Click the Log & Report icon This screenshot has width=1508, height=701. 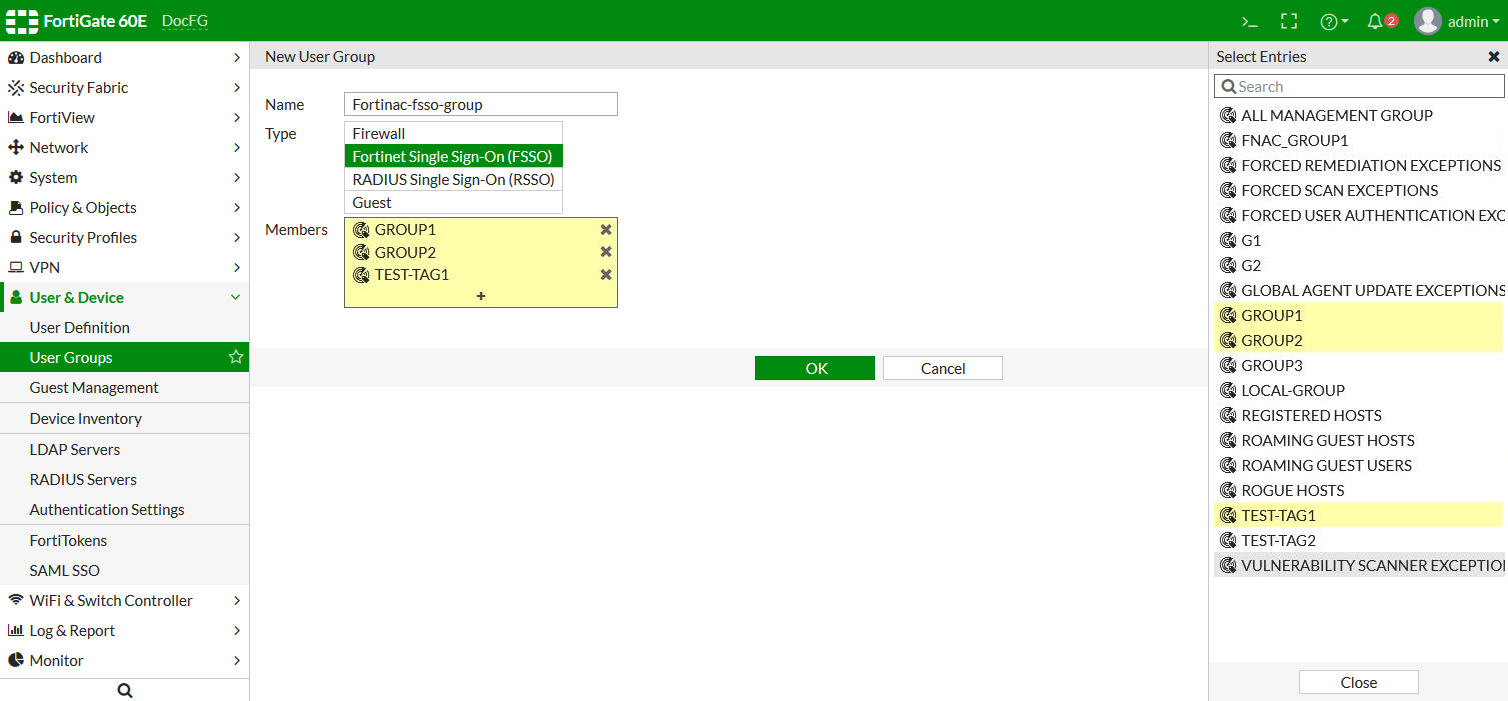(16, 630)
